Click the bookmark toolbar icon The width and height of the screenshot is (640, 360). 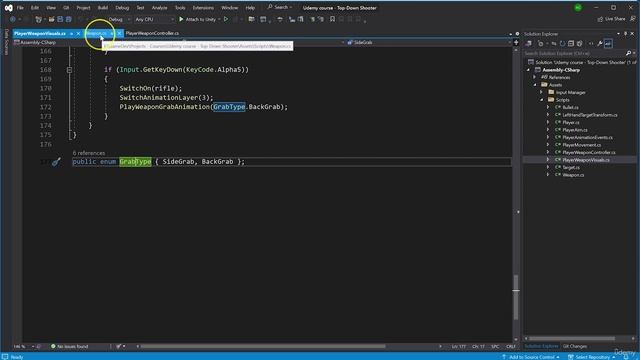(x=332, y=19)
